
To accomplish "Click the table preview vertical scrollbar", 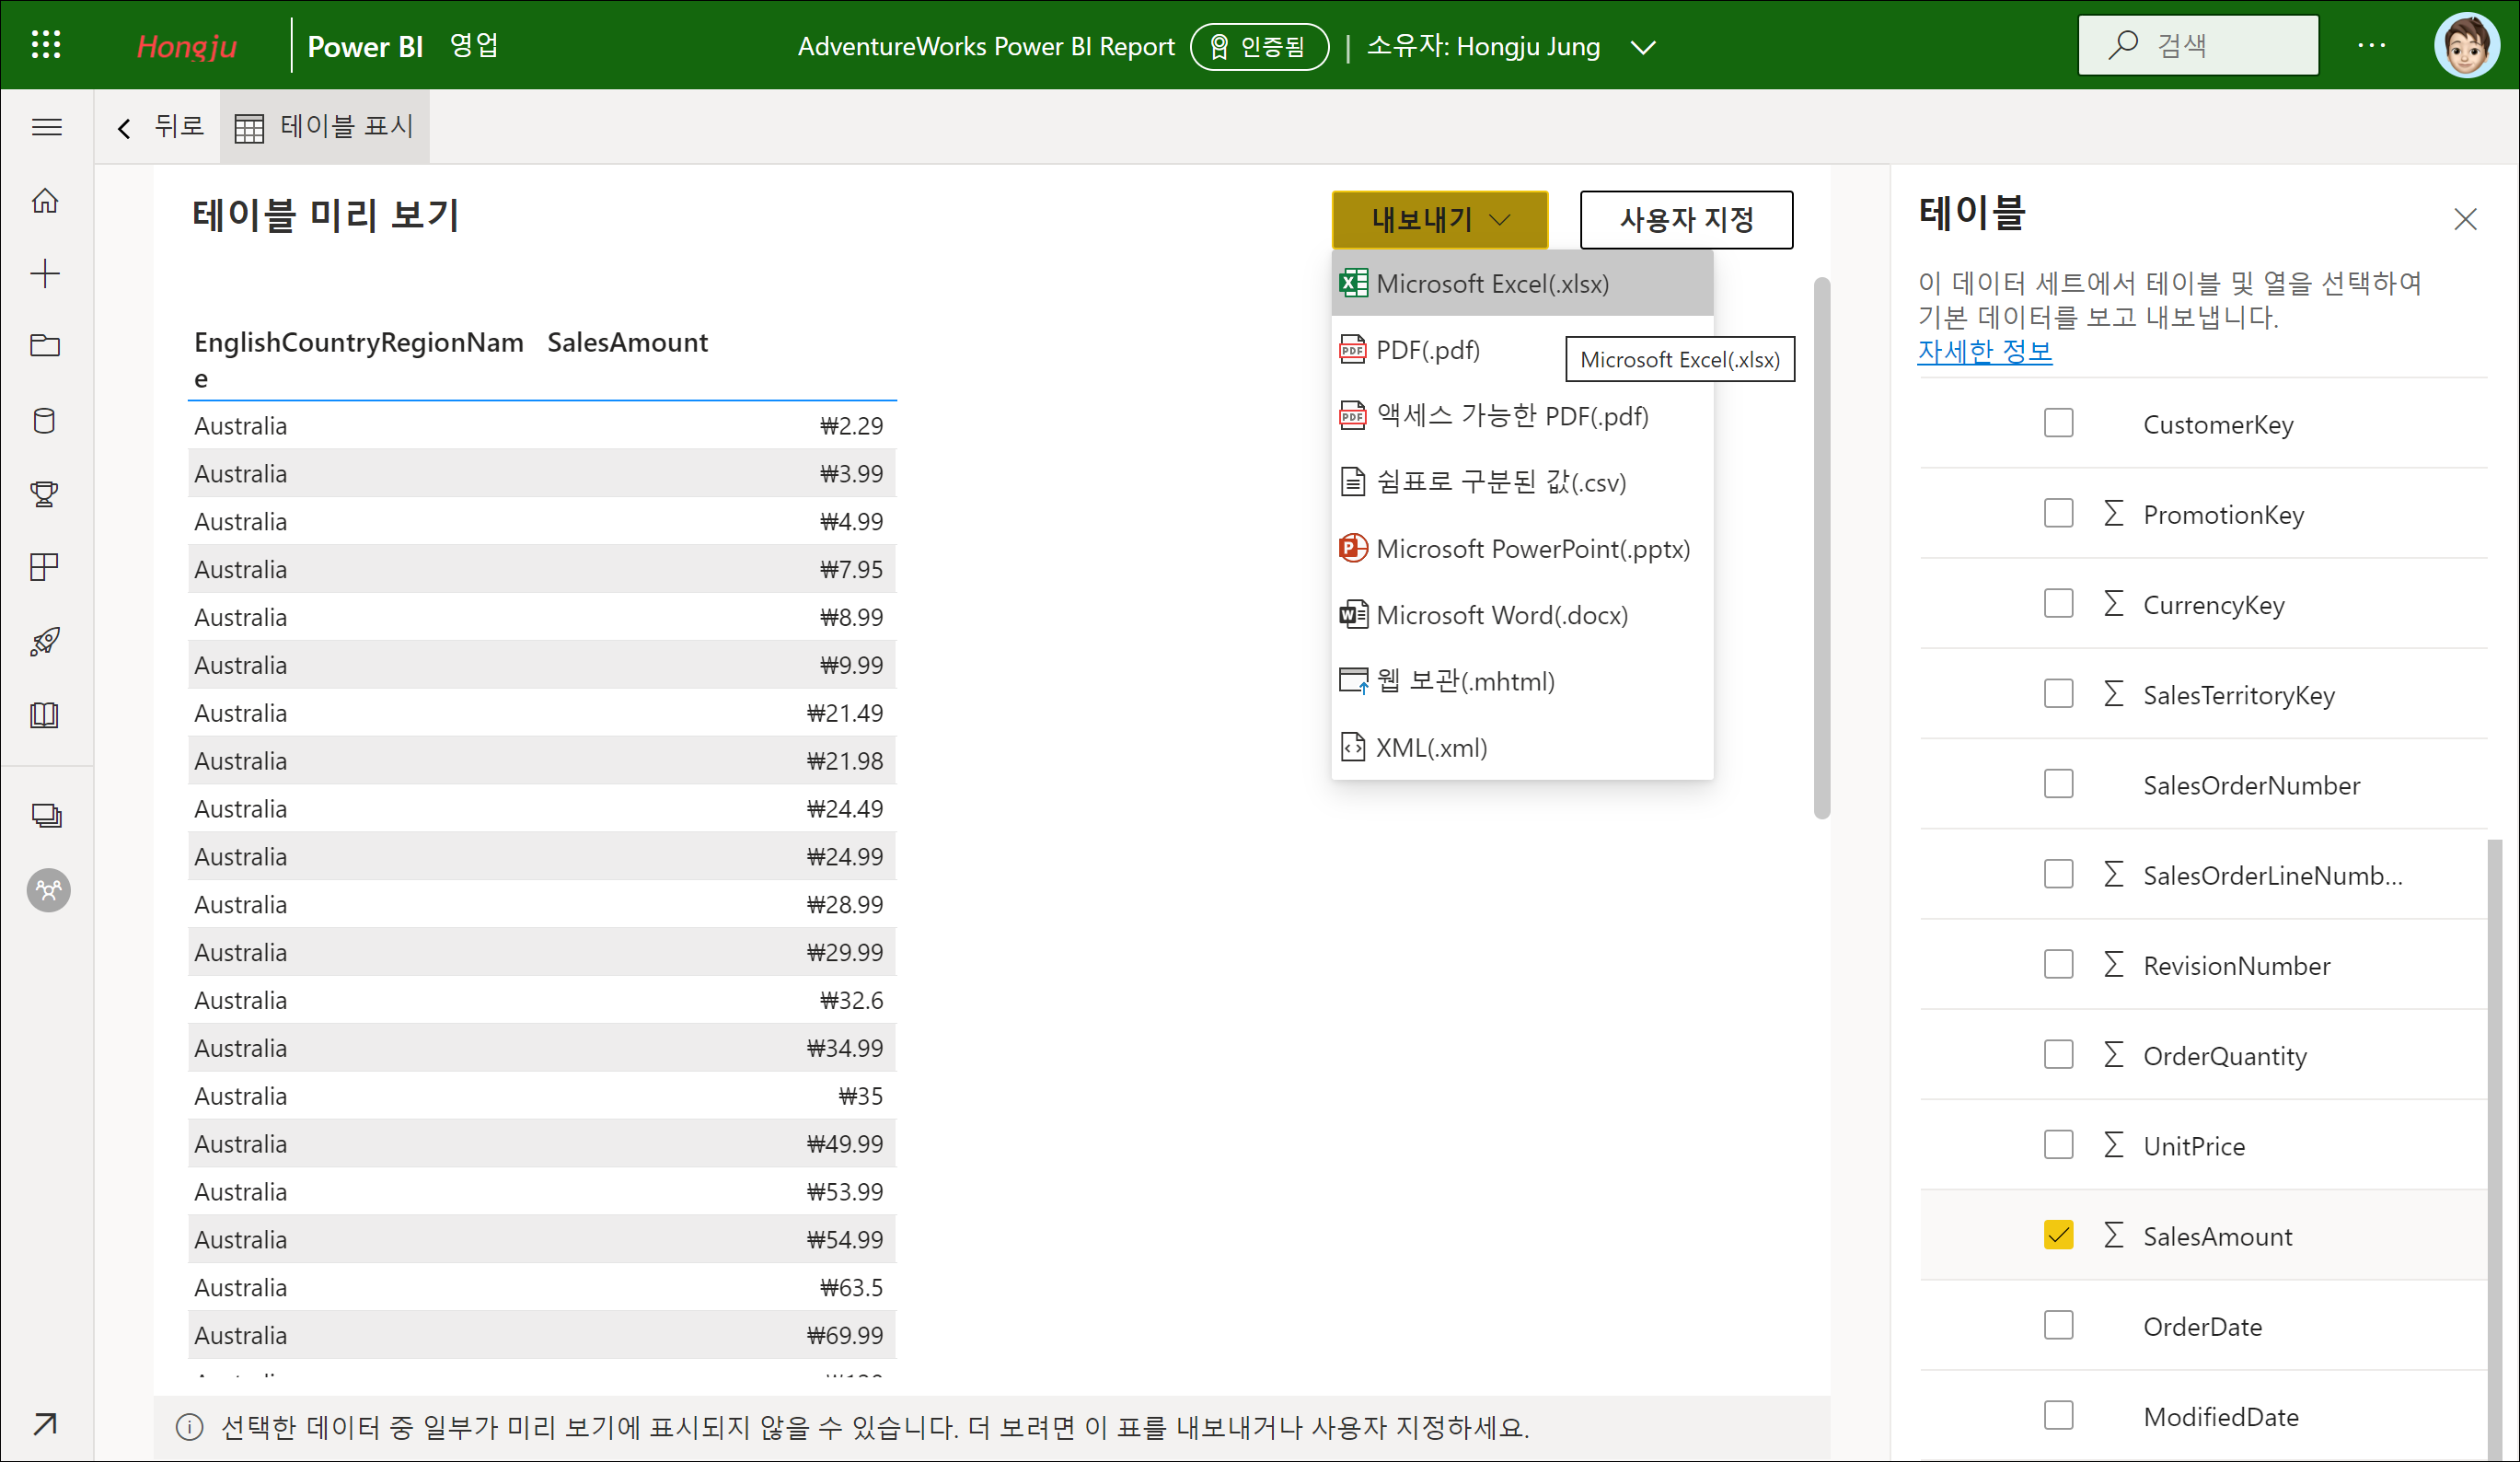I will click(x=1821, y=548).
